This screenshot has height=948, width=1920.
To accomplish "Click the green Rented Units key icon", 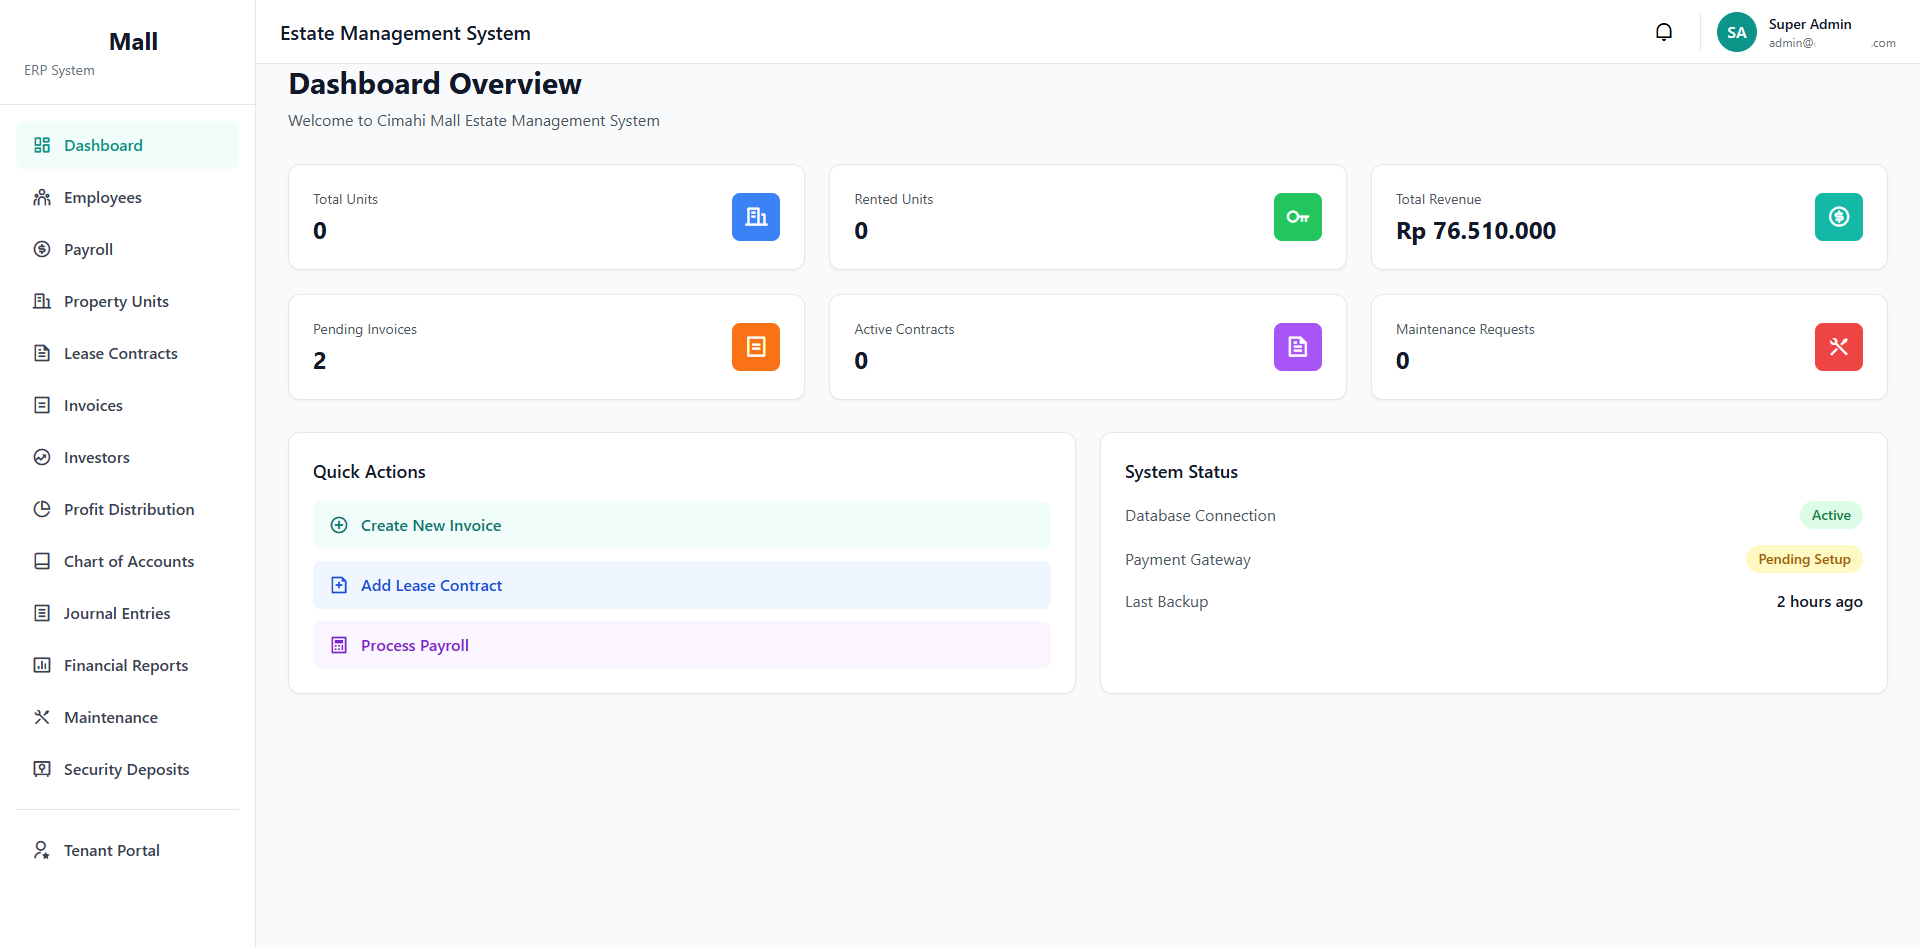I will coord(1297,217).
